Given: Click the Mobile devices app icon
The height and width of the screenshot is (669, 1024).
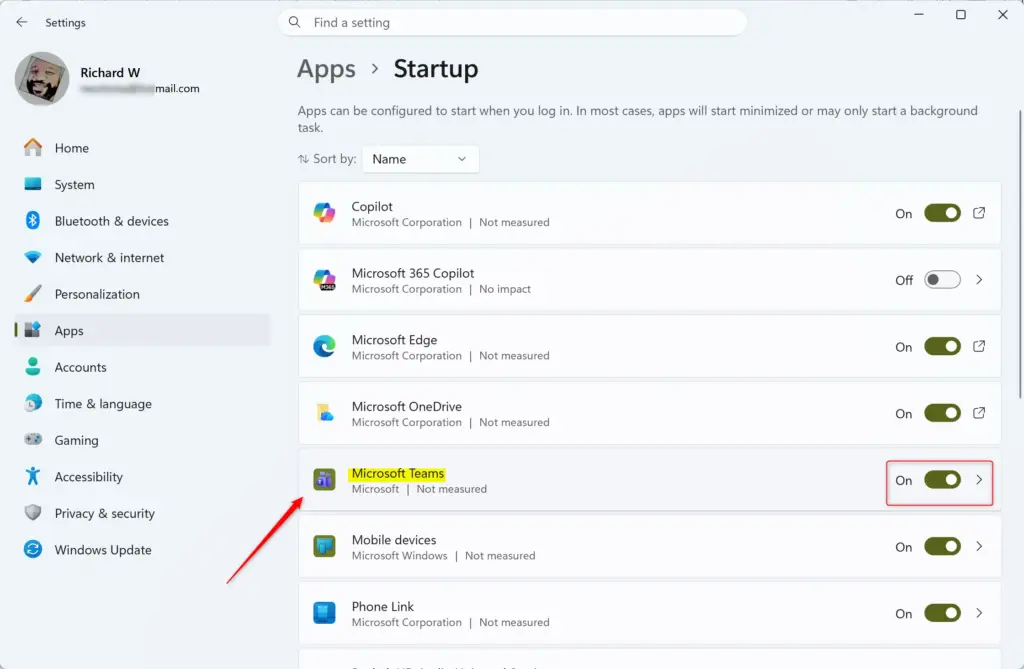Looking at the screenshot, I should (325, 546).
